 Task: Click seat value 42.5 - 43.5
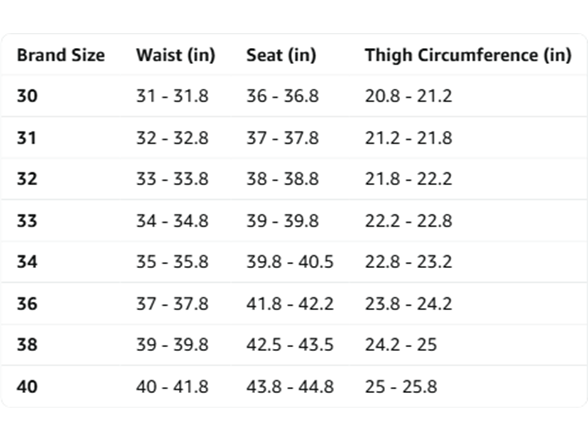[290, 345]
